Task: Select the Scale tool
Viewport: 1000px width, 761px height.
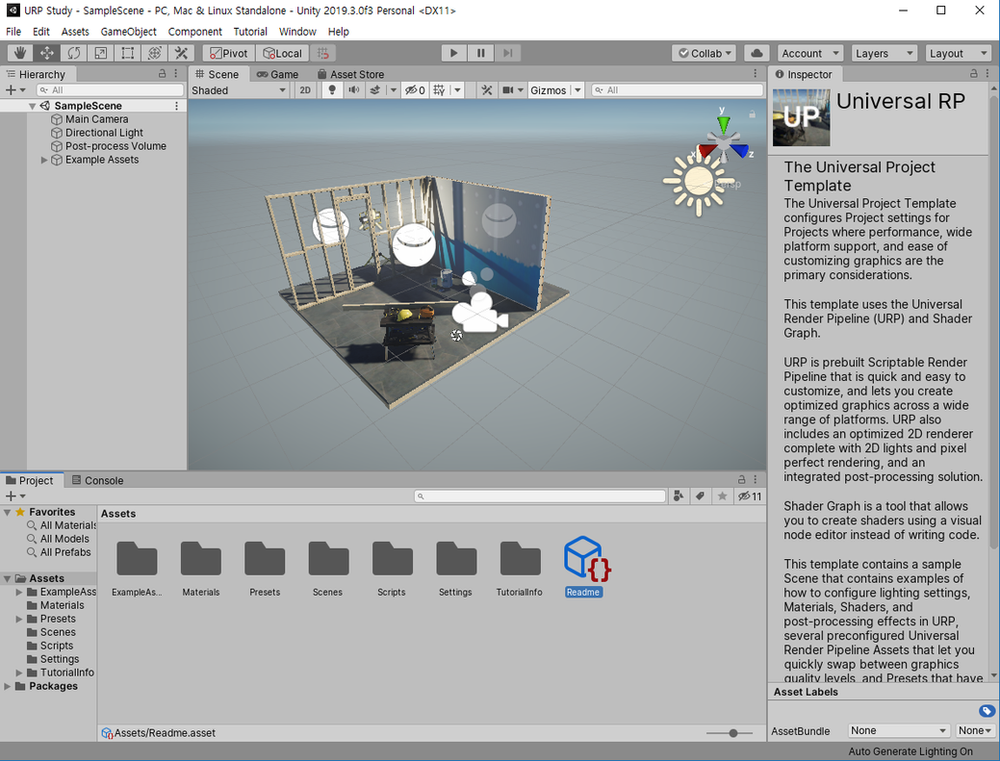Action: pos(101,53)
